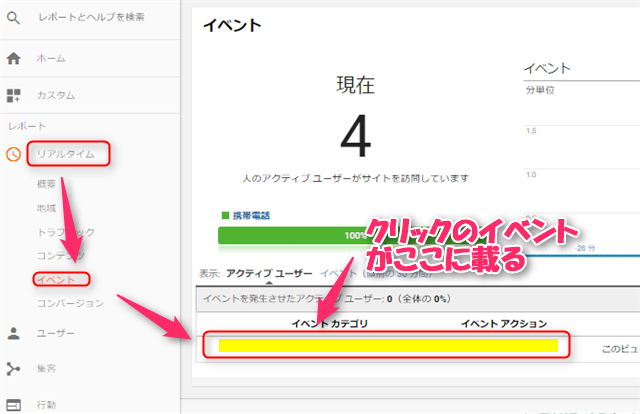Click the 分単位 chart label
The image size is (640, 414).
tap(540, 90)
